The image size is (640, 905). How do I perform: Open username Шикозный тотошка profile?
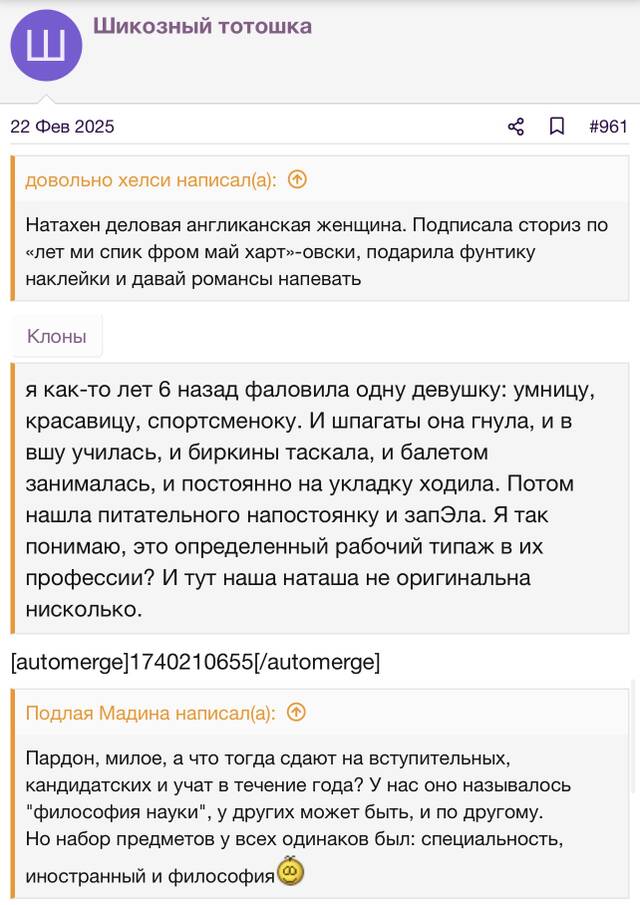point(202,26)
